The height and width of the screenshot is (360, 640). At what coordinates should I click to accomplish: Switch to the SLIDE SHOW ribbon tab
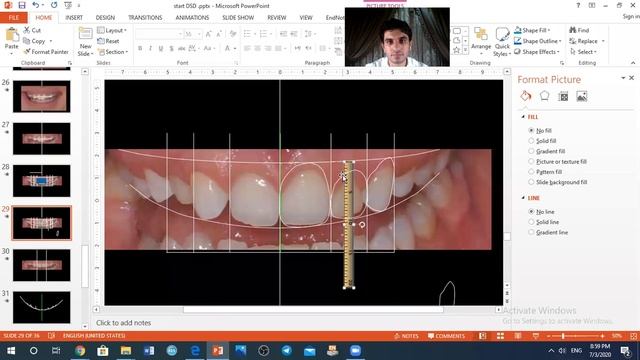pos(238,18)
